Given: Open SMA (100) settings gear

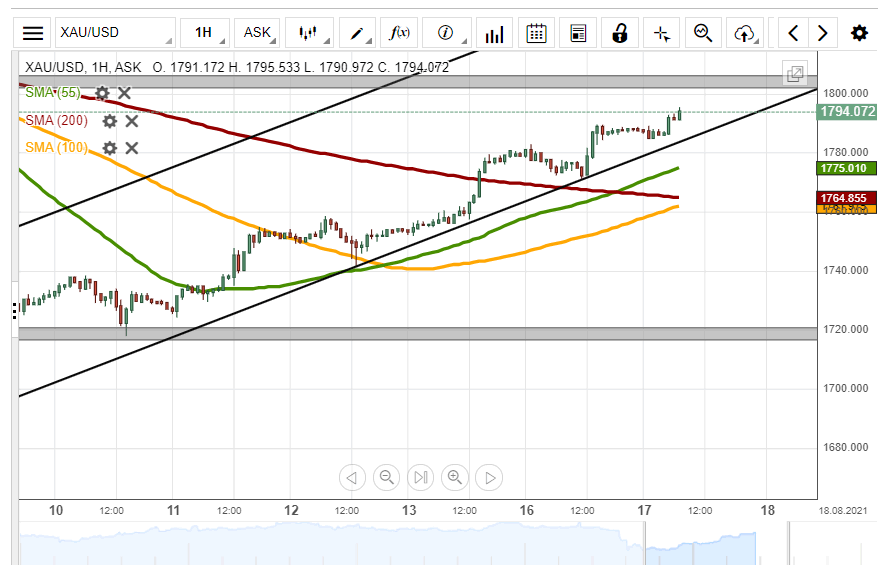Looking at the screenshot, I should 109,148.
